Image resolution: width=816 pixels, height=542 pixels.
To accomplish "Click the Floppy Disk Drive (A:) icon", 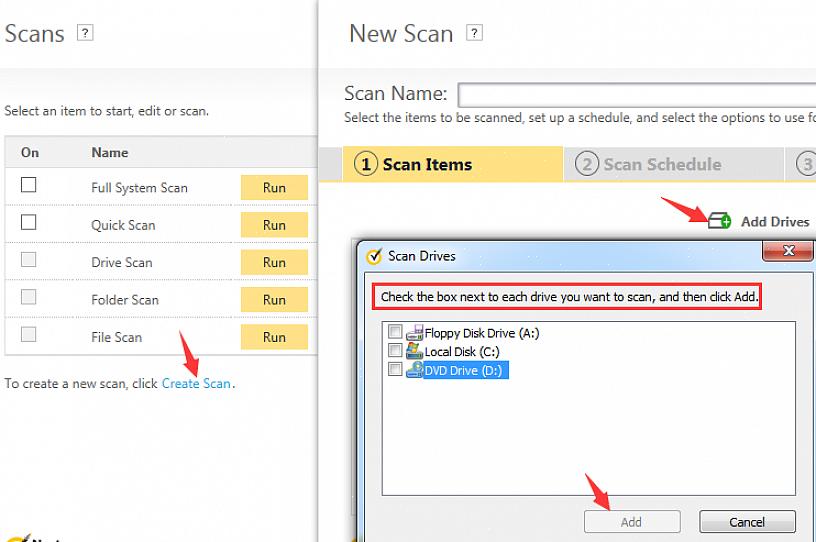I will pyautogui.click(x=415, y=333).
